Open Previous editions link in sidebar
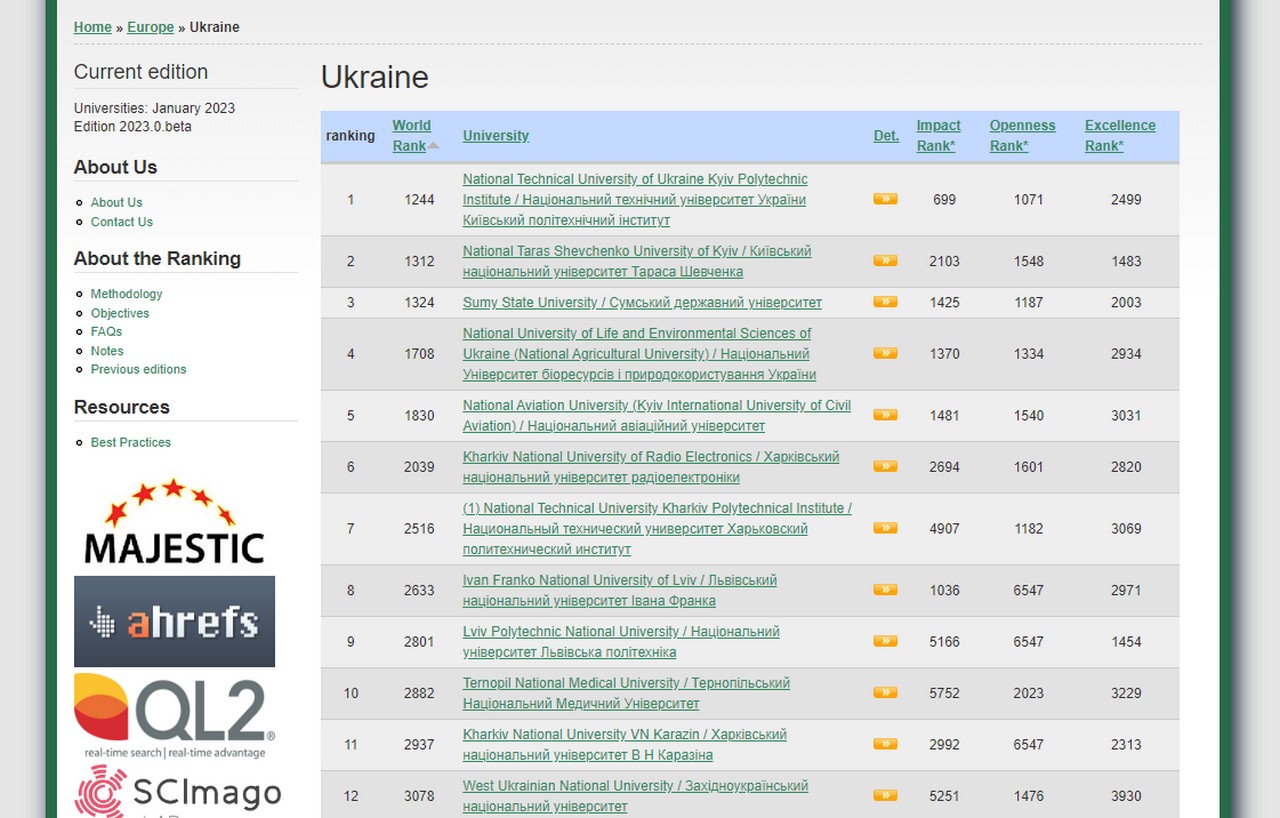The height and width of the screenshot is (818, 1280). (138, 369)
